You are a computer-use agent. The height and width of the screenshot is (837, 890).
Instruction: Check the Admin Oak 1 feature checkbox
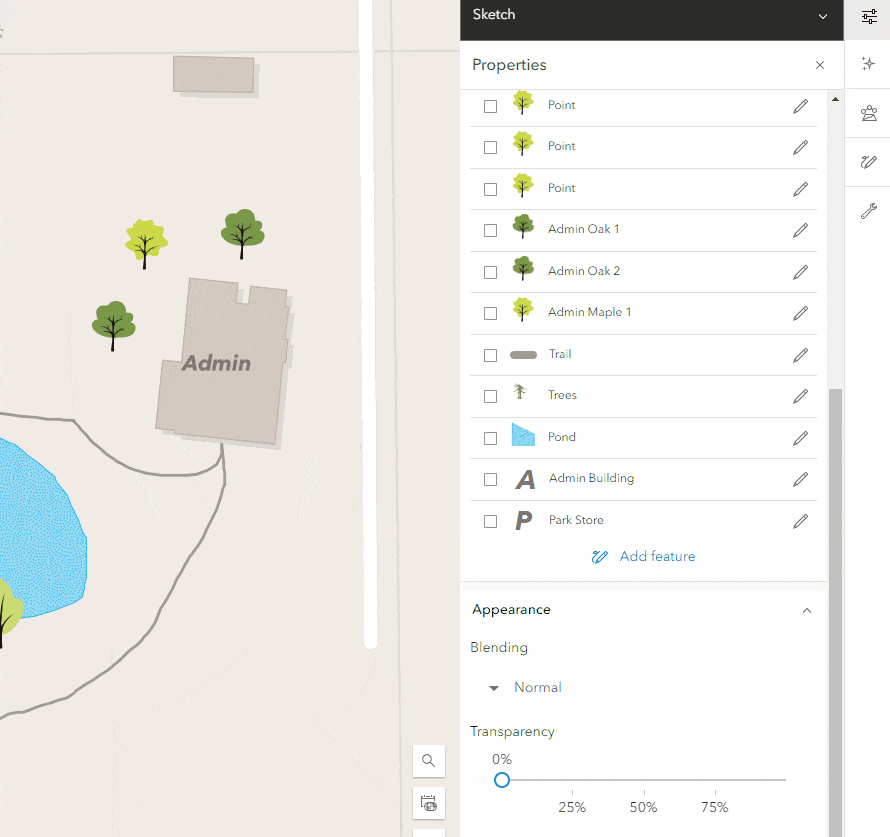490,230
